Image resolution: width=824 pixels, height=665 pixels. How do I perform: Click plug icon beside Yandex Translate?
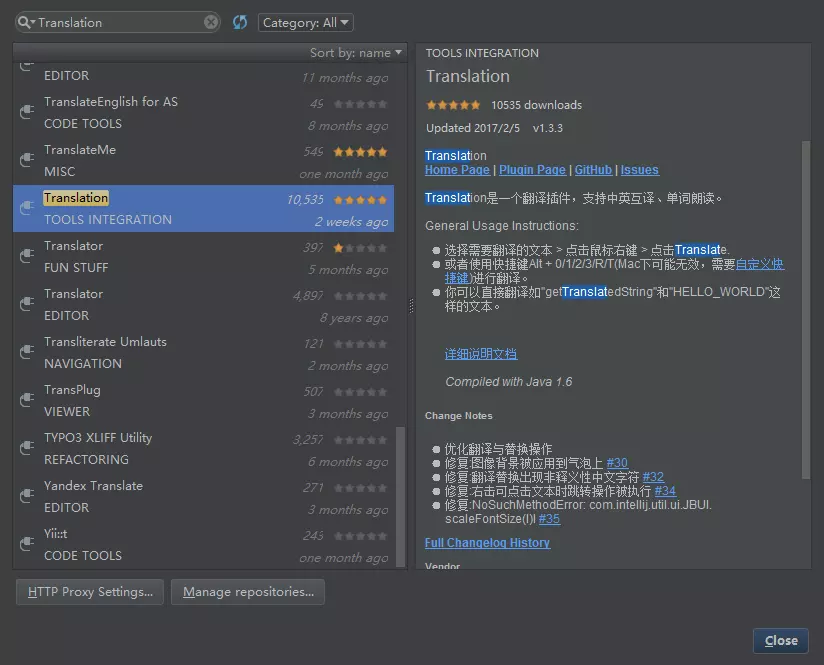pyautogui.click(x=27, y=496)
